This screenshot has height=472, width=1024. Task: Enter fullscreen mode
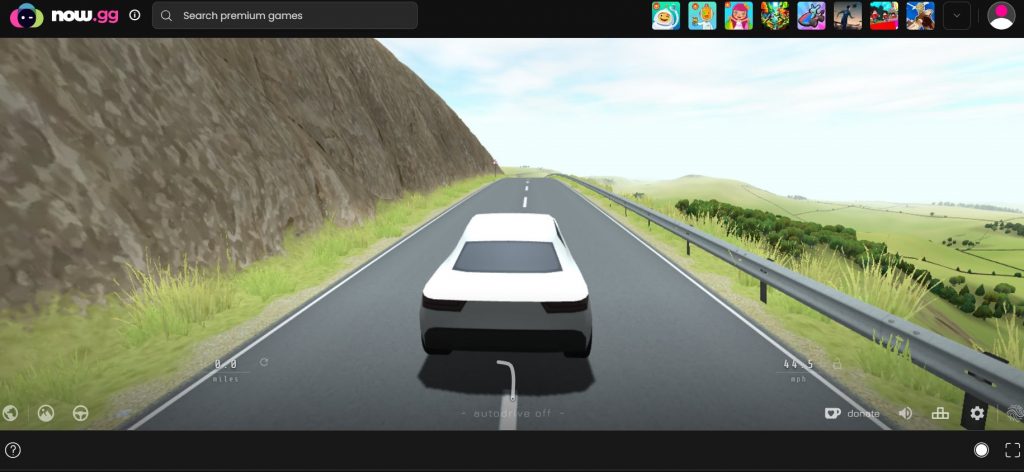pyautogui.click(x=1011, y=450)
